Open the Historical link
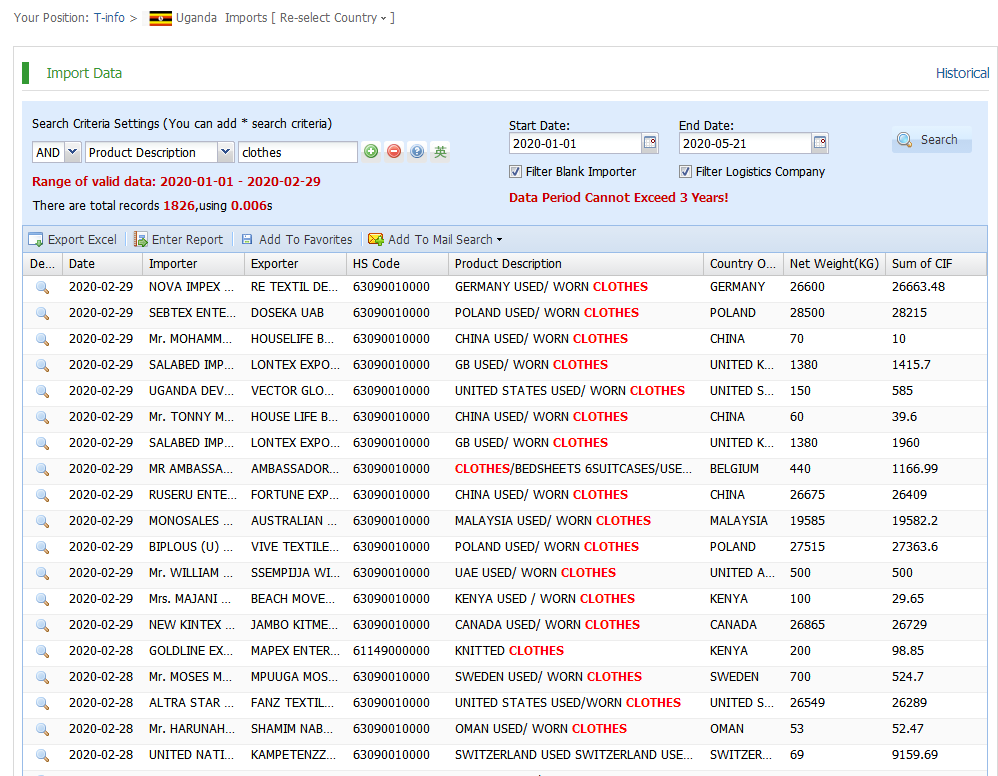 click(x=962, y=73)
